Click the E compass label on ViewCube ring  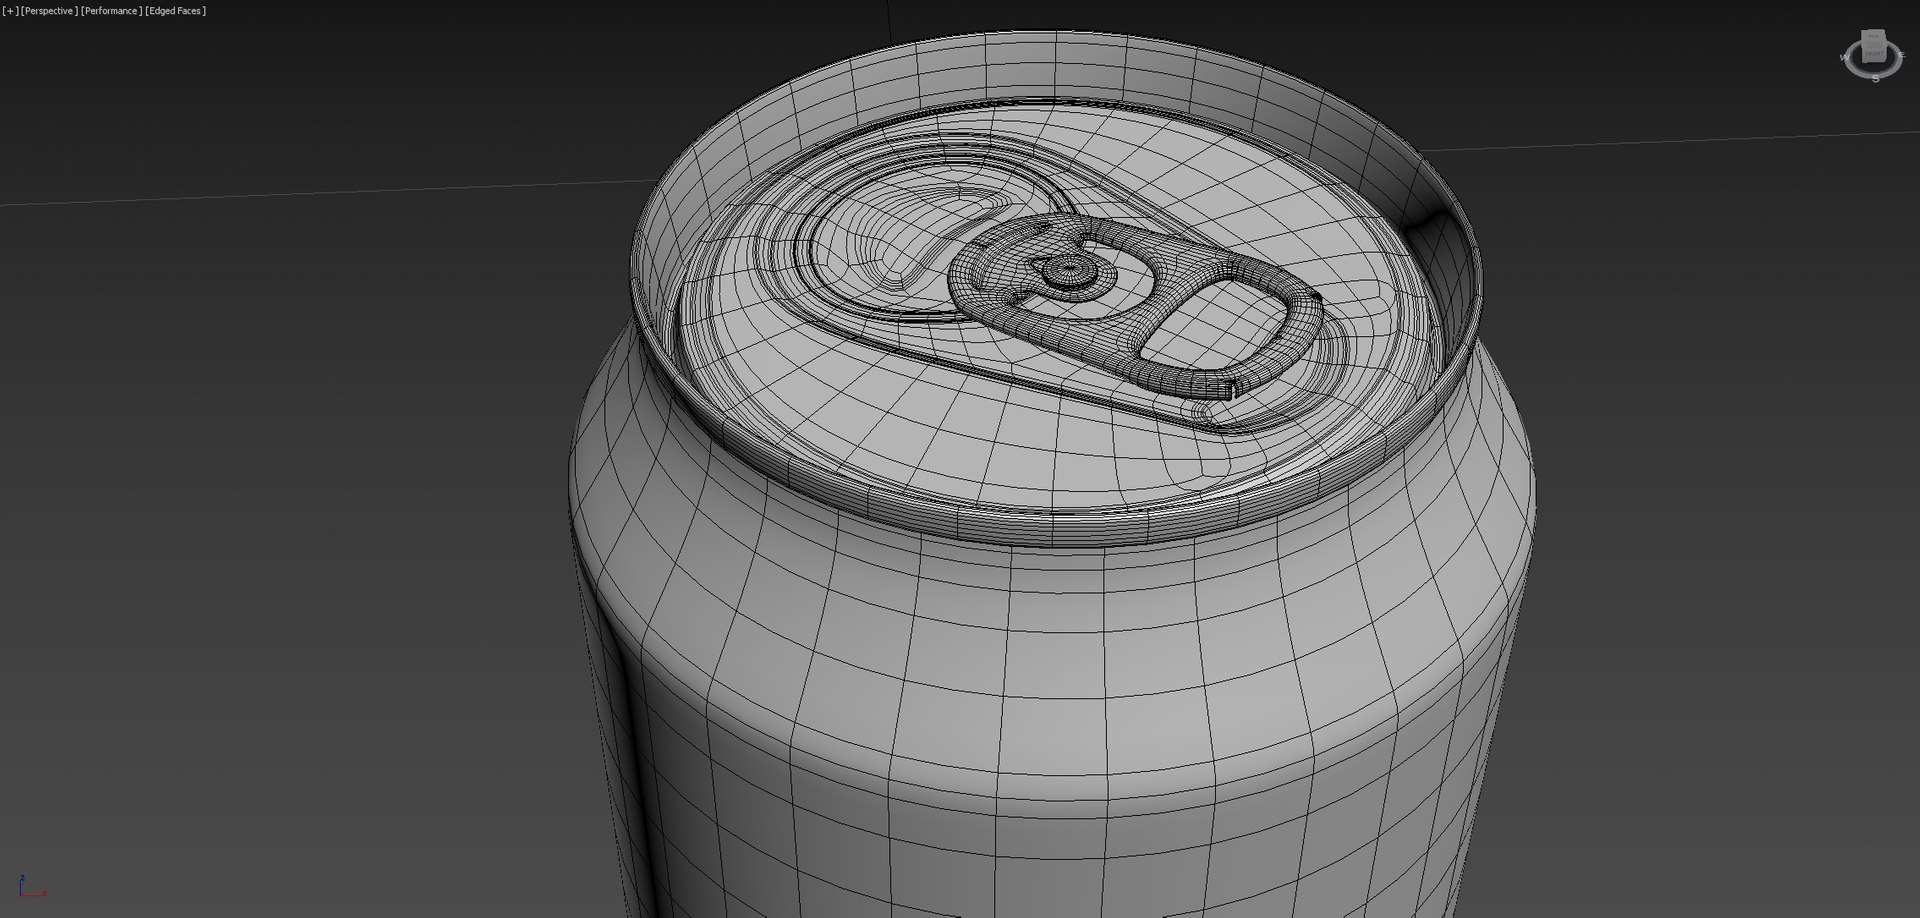pos(1901,55)
